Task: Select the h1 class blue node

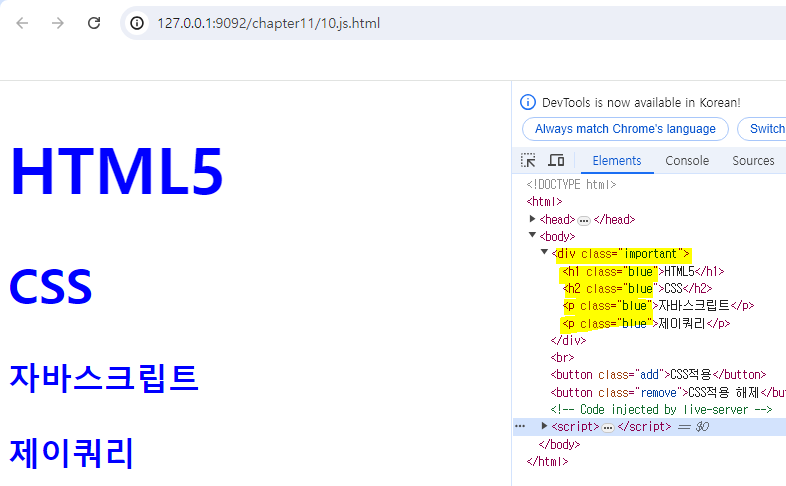Action: click(x=643, y=272)
